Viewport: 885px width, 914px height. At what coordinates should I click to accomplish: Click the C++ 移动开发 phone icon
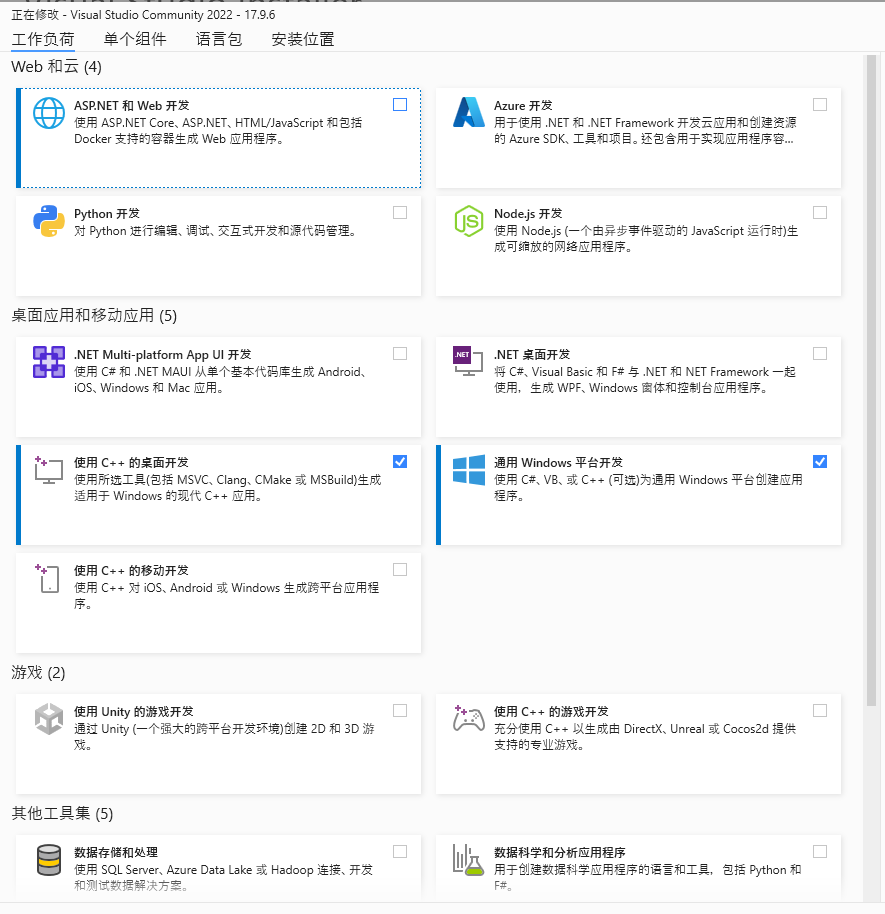[x=48, y=578]
